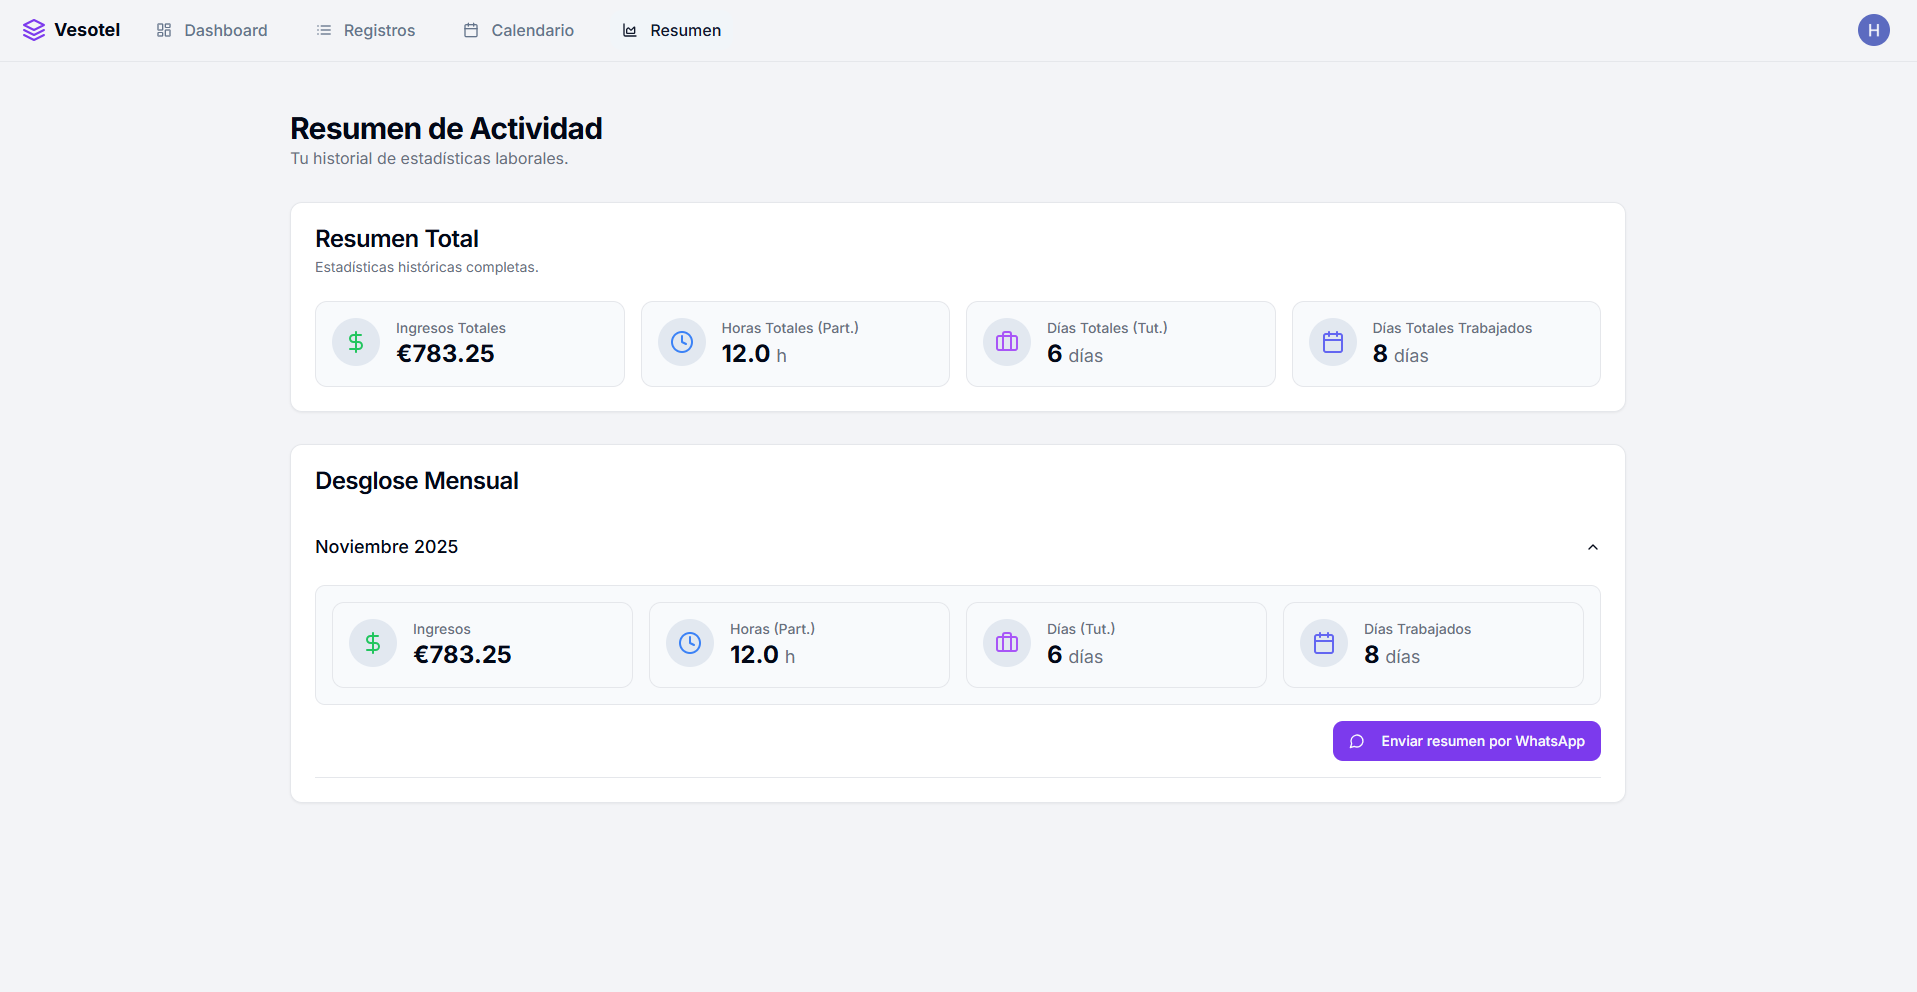Click the Días Trabajados 8 días card
This screenshot has width=1917, height=992.
(1432, 645)
